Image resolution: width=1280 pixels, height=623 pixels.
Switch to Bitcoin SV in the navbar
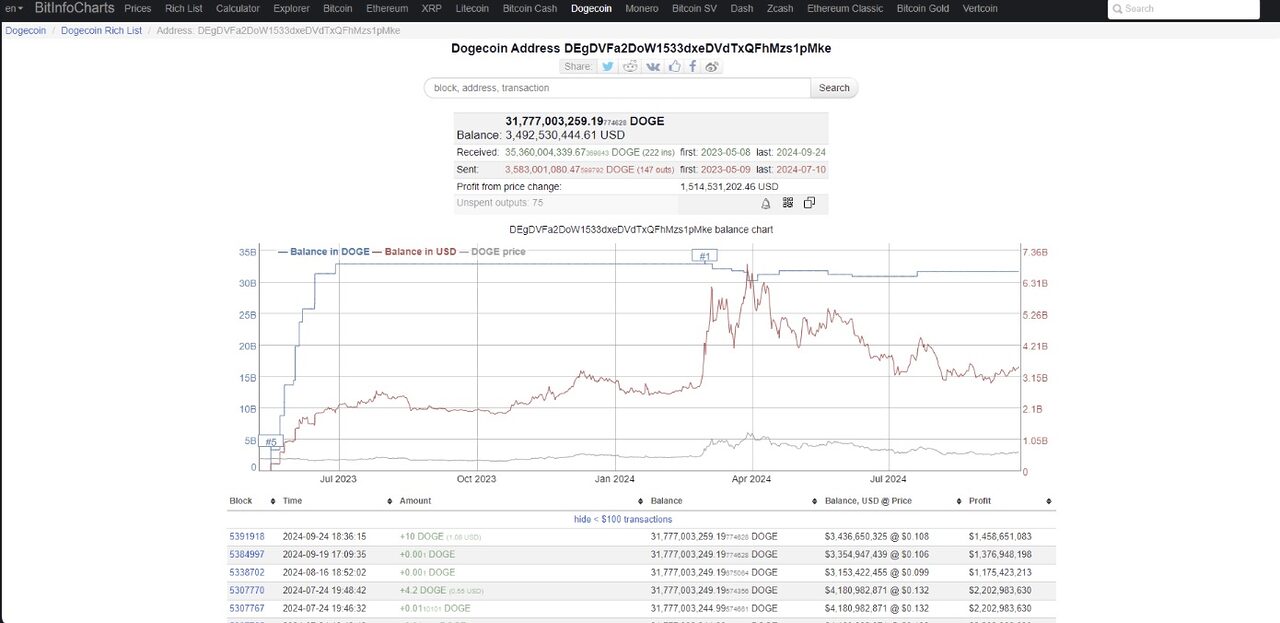click(x=695, y=9)
